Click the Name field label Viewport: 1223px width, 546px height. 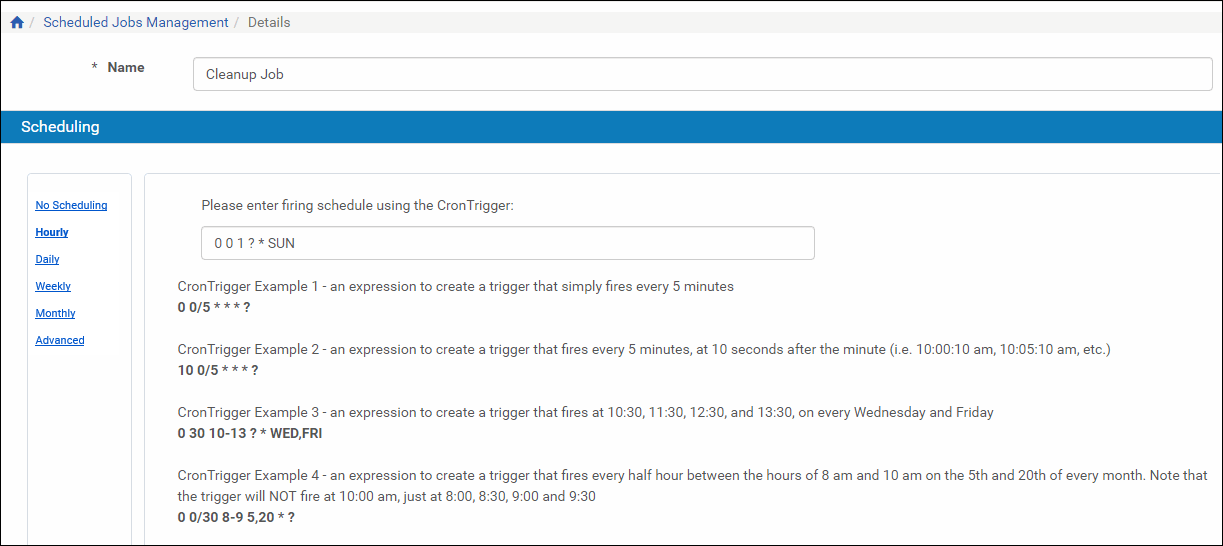tap(126, 68)
